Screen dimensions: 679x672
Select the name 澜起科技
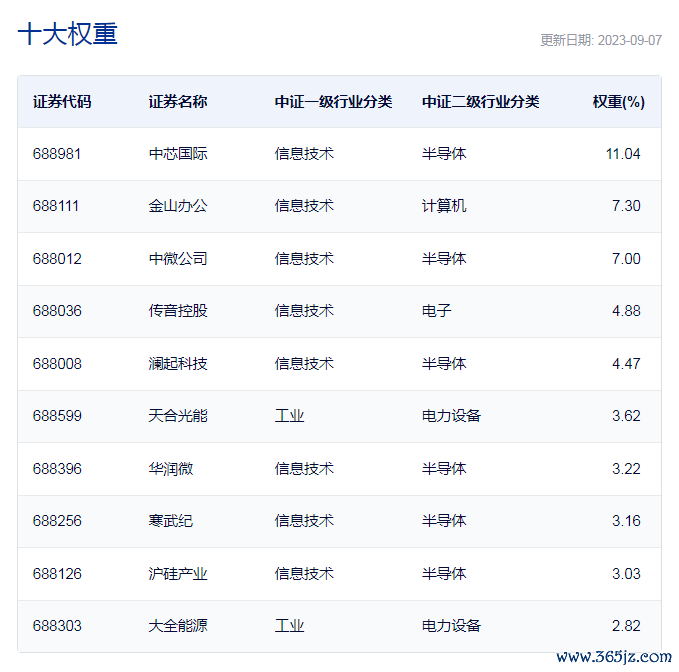click(x=178, y=364)
